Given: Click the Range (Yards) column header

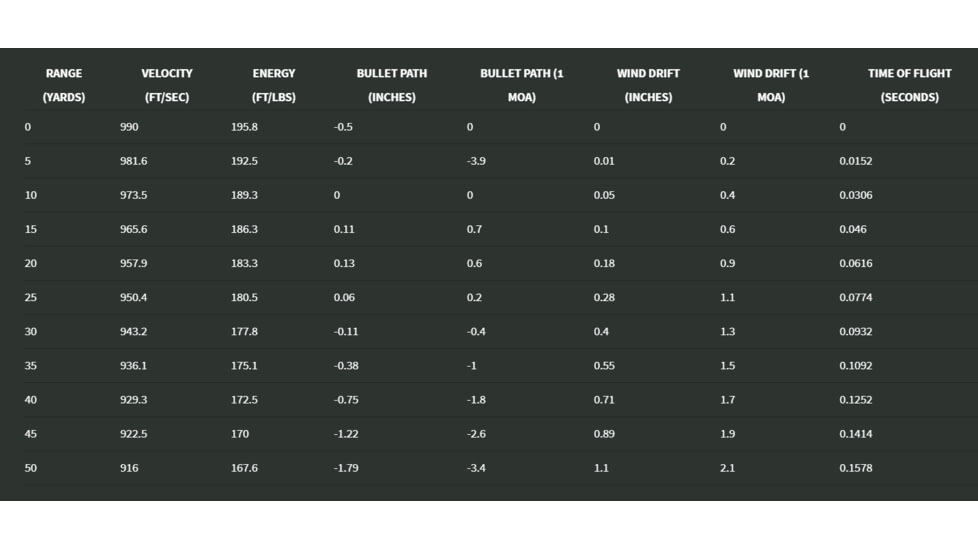Looking at the screenshot, I should pos(64,85).
